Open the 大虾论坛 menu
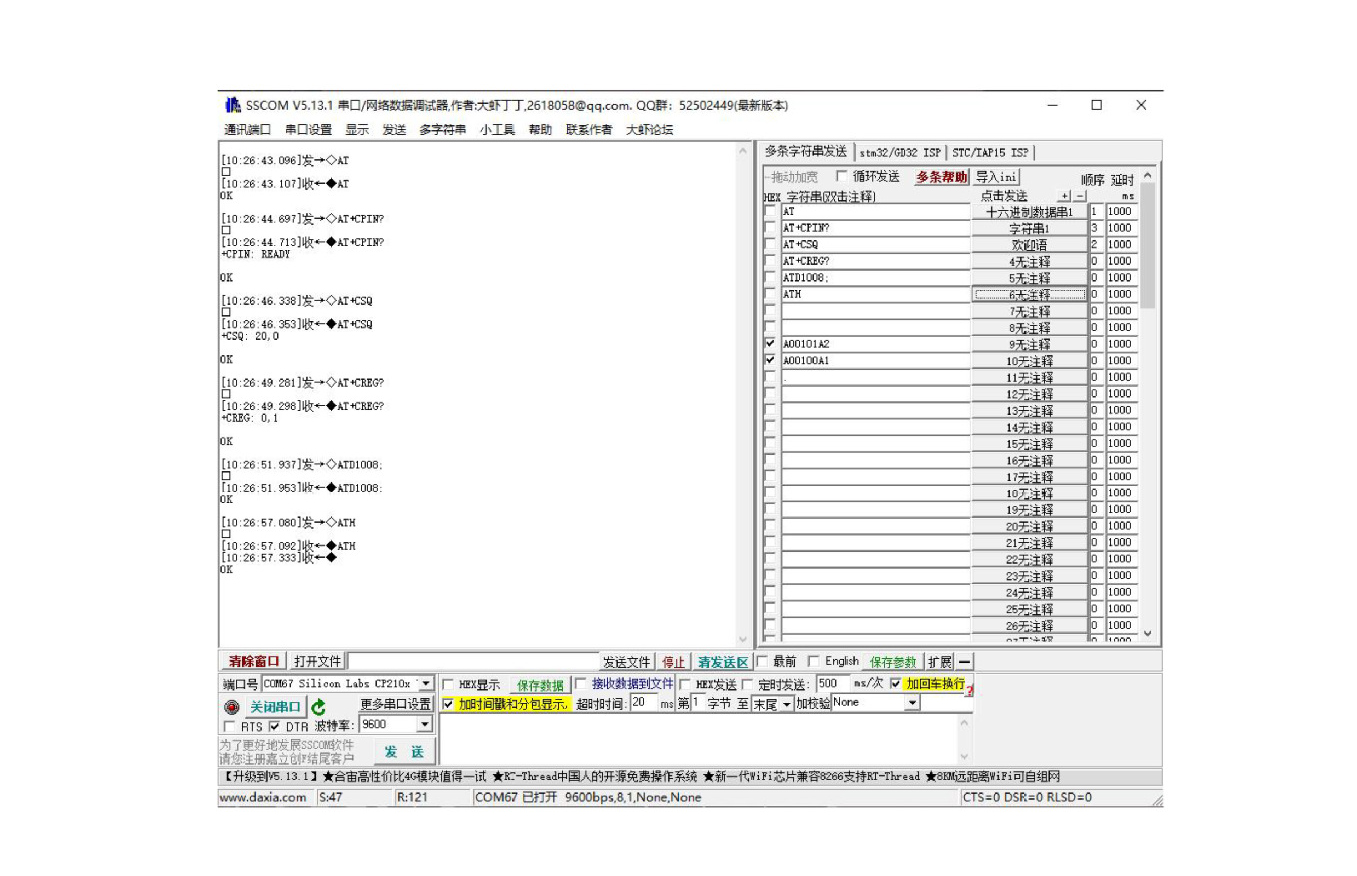Image resolution: width=1357 pixels, height=876 pixels. [650, 130]
